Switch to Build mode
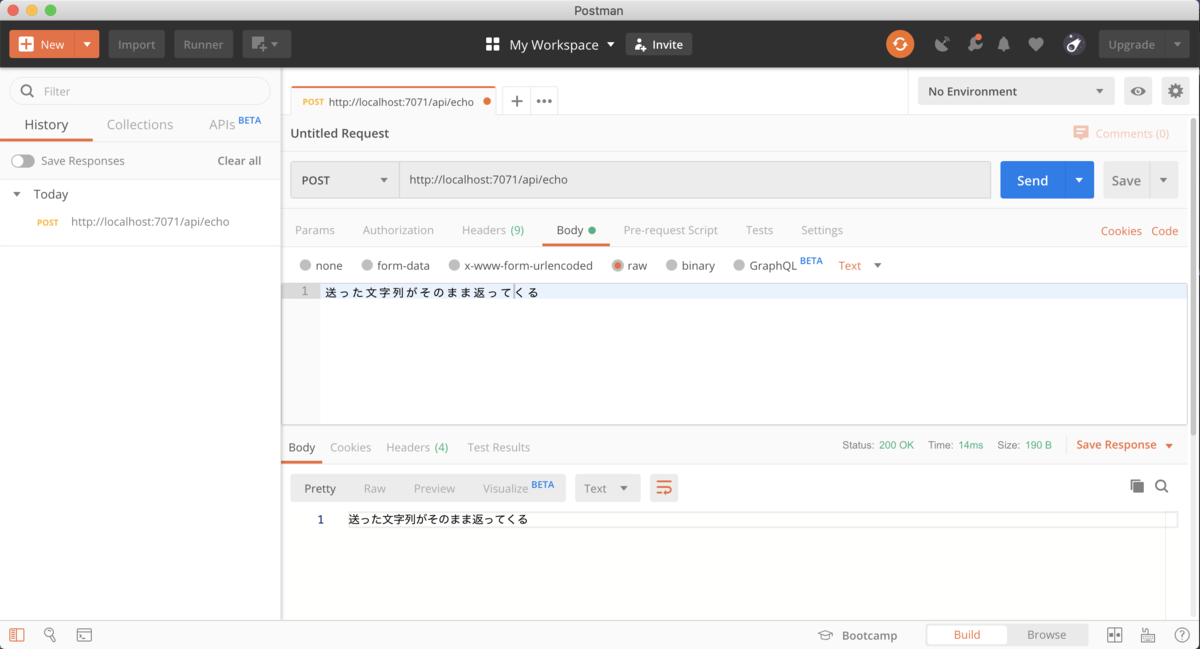 click(x=967, y=635)
